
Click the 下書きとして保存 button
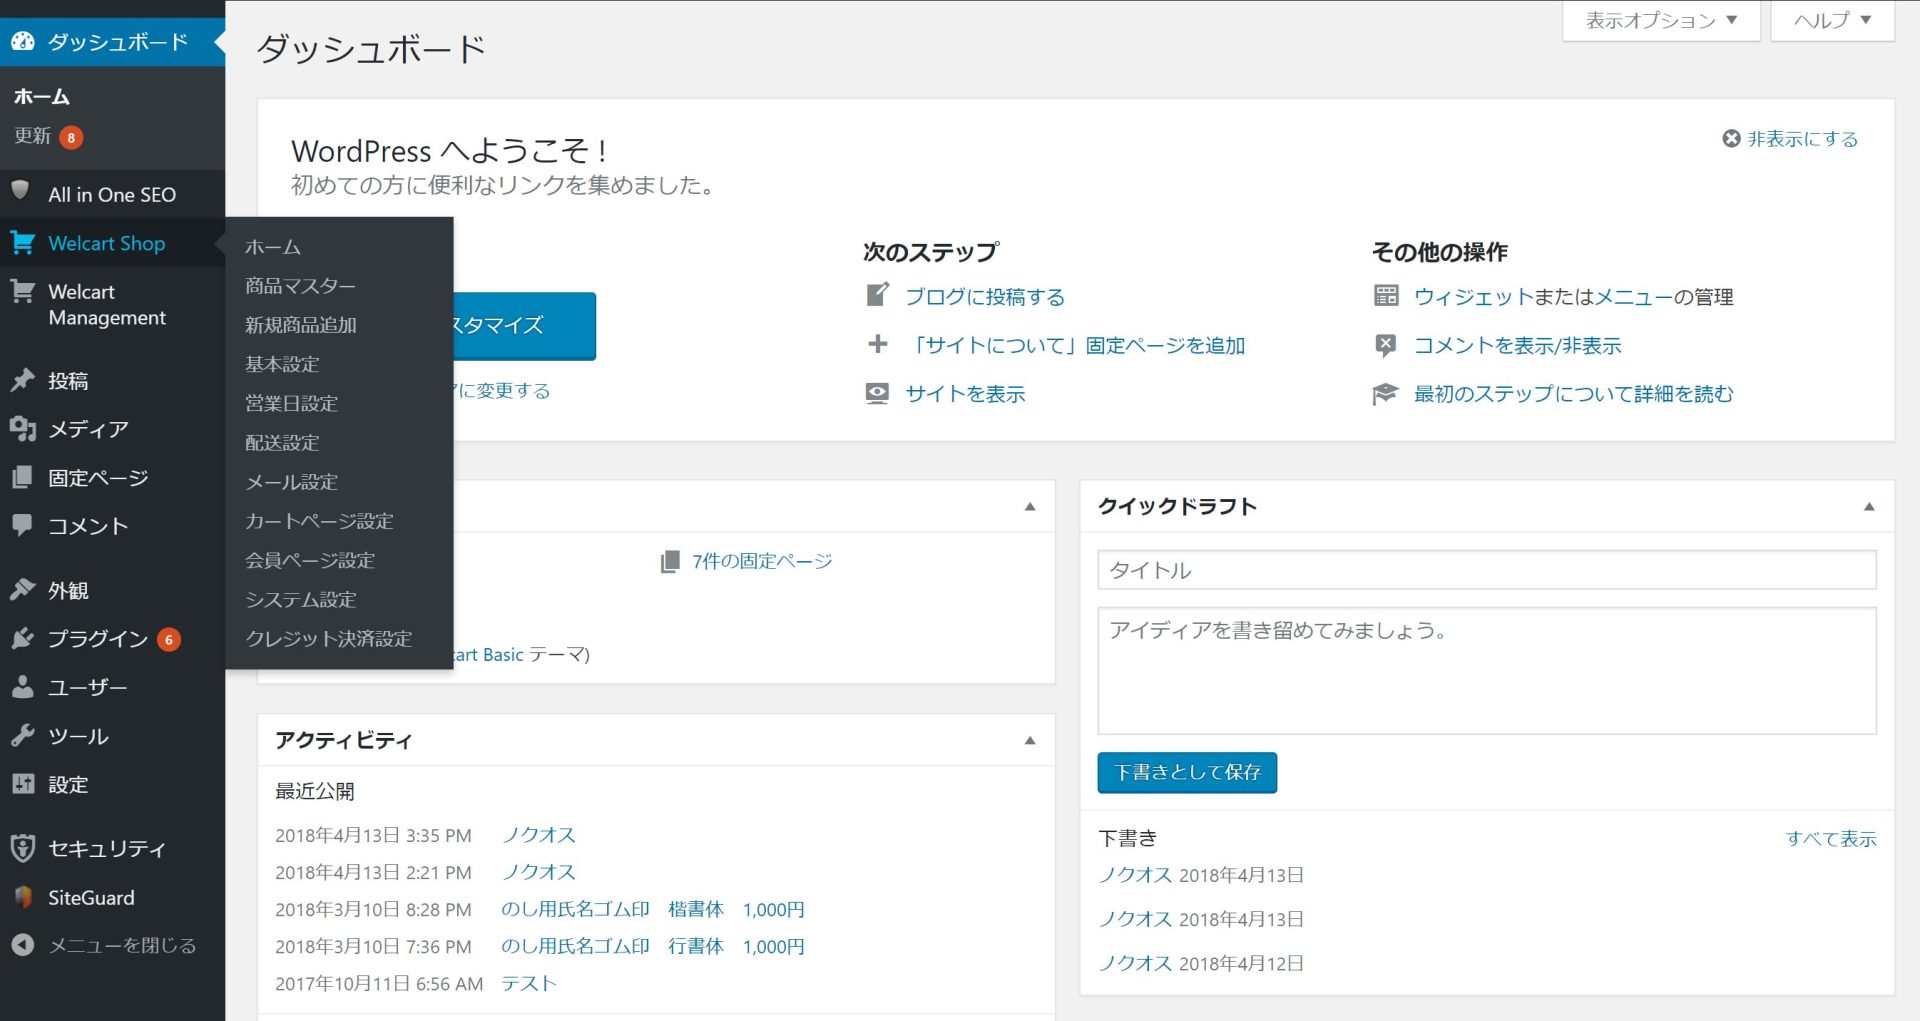pyautogui.click(x=1187, y=772)
